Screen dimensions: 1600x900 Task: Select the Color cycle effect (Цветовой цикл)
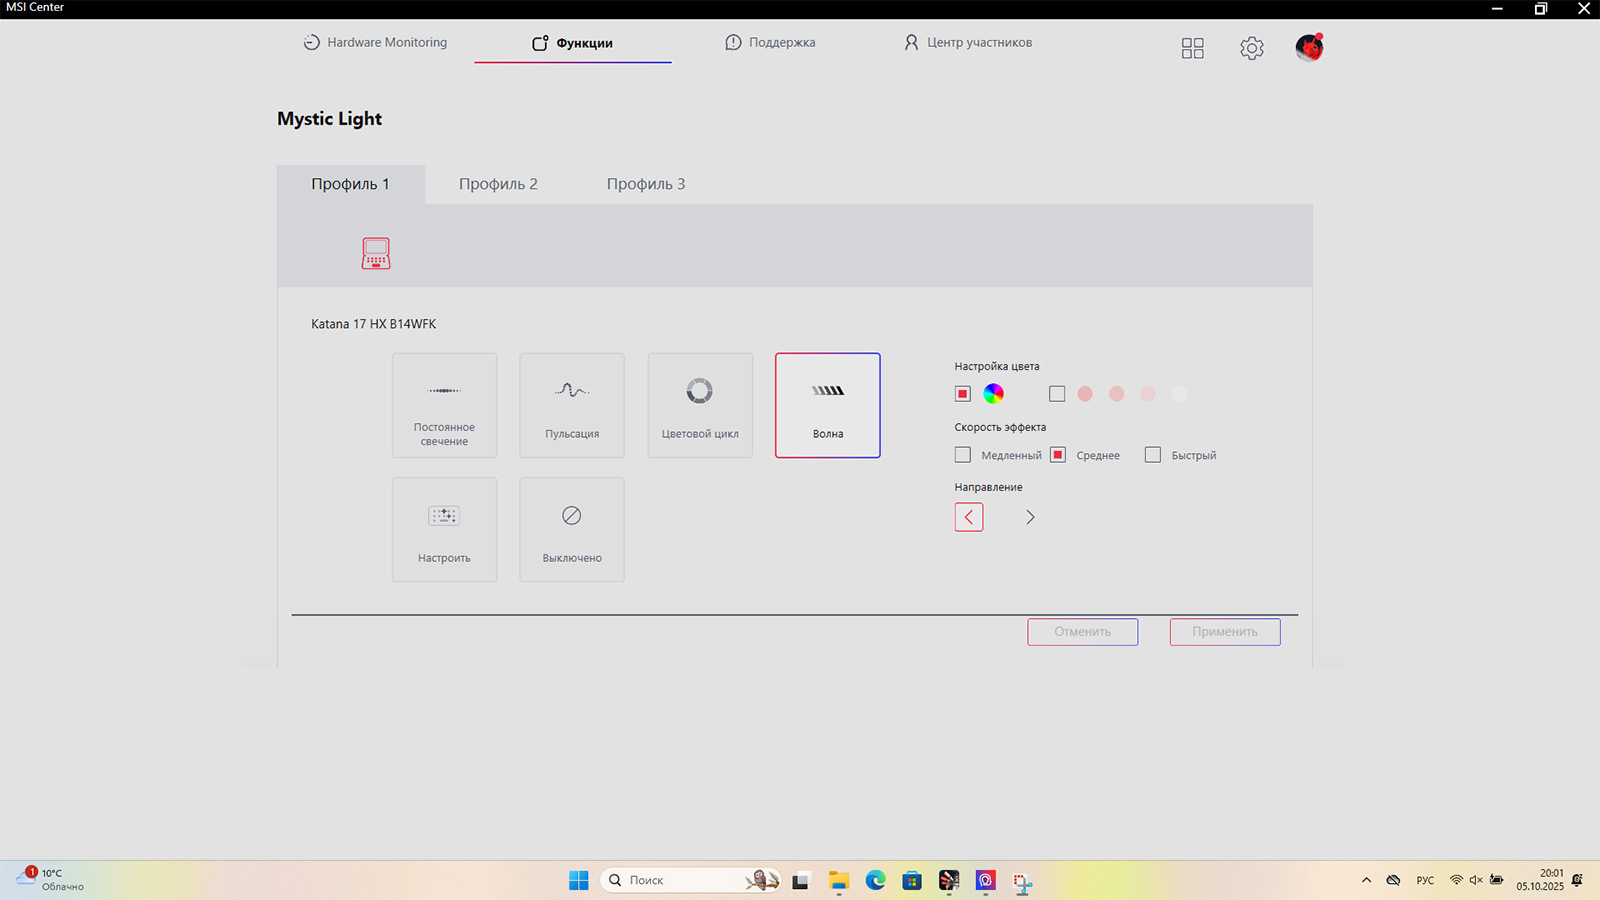click(700, 405)
